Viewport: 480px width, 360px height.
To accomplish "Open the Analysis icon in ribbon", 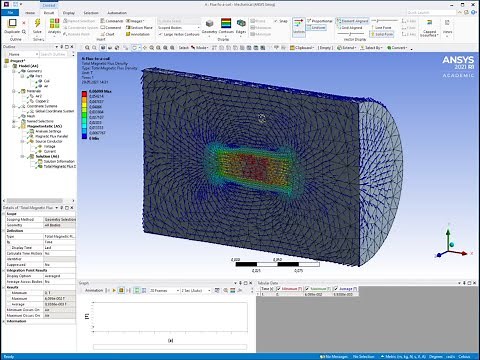I will tap(54, 23).
